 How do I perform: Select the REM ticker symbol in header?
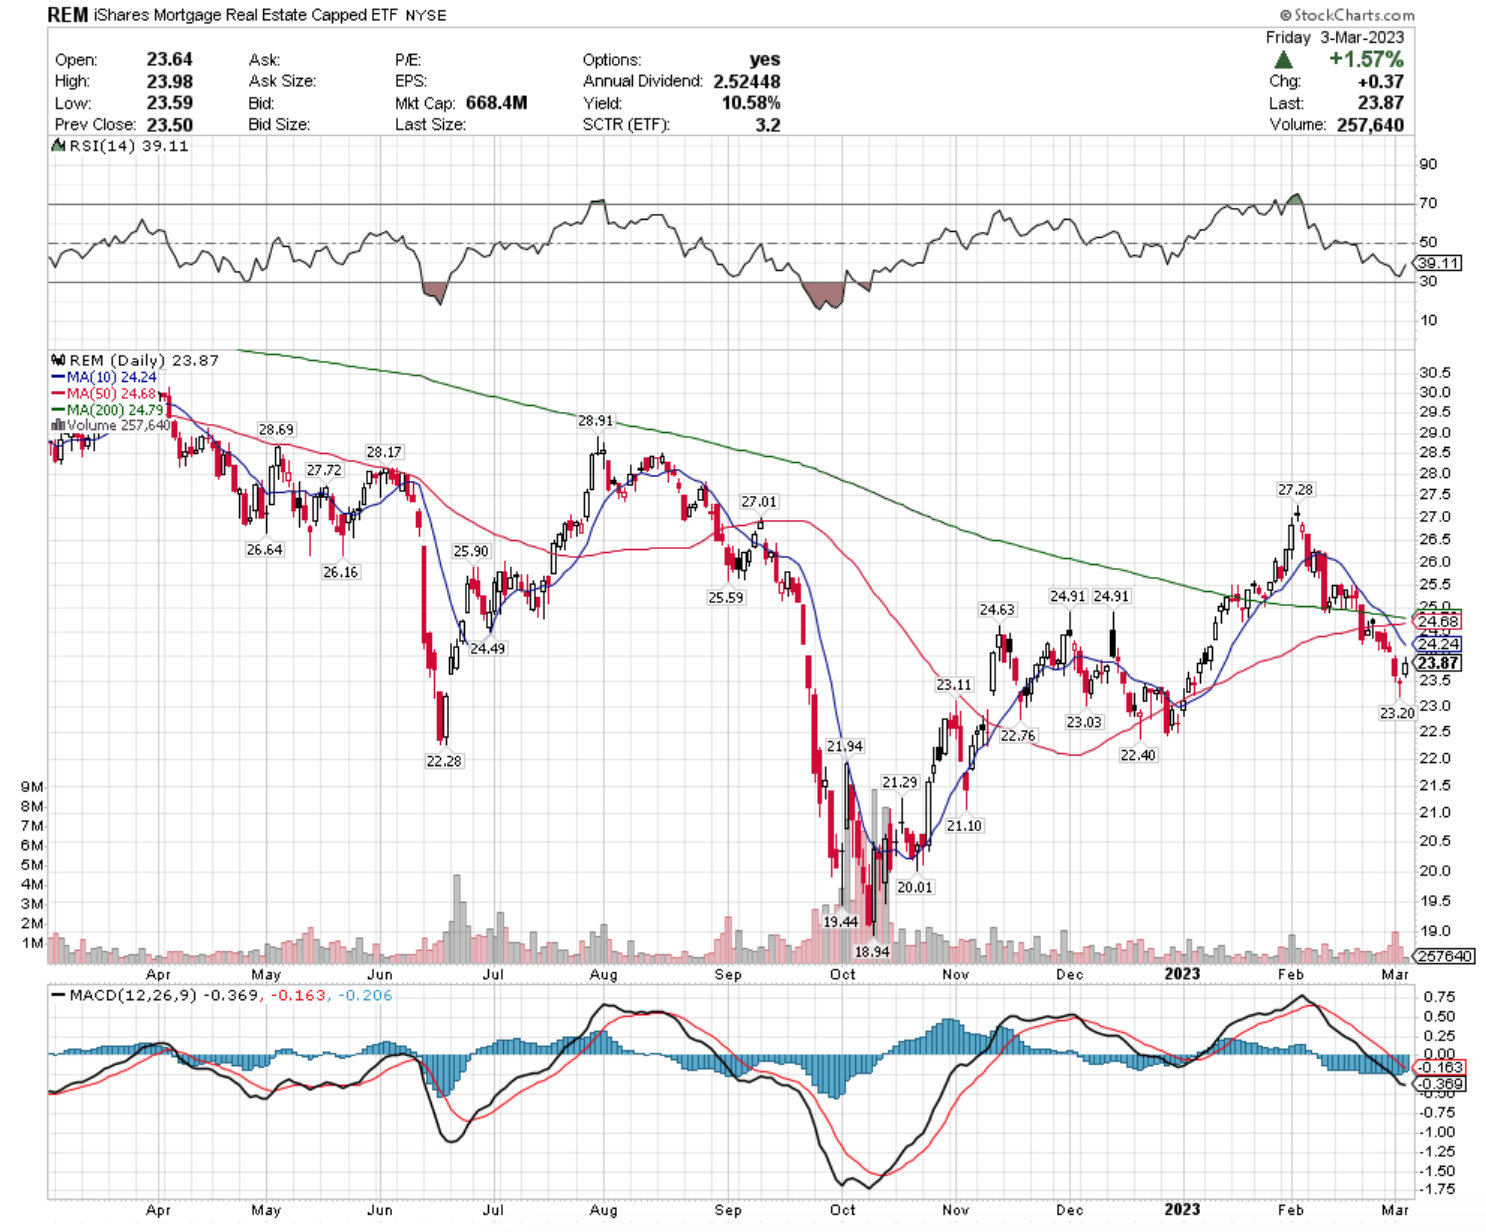[68, 15]
